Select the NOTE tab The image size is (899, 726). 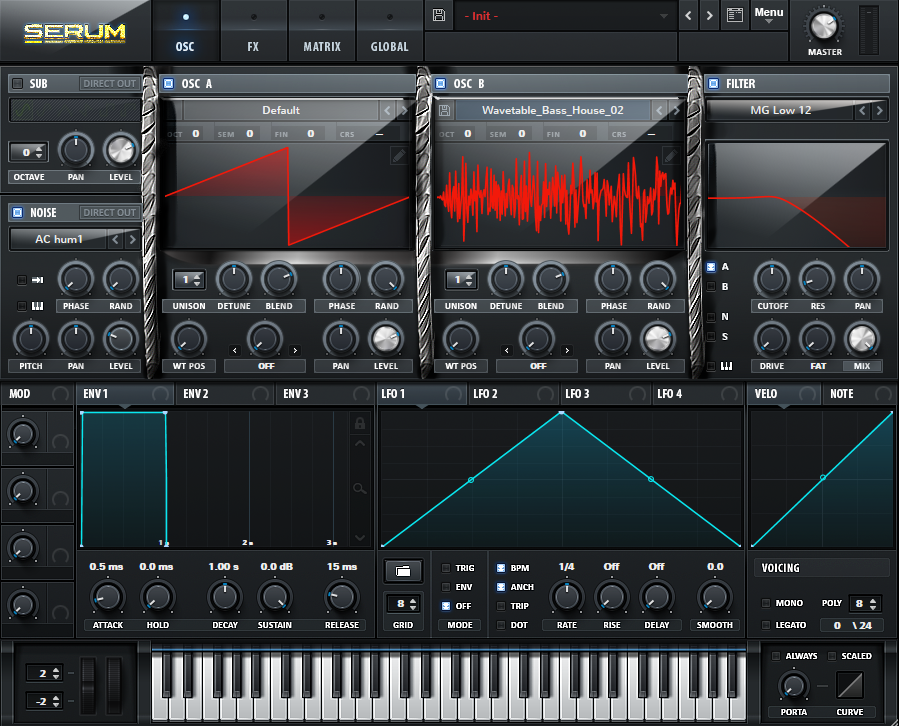(859, 394)
